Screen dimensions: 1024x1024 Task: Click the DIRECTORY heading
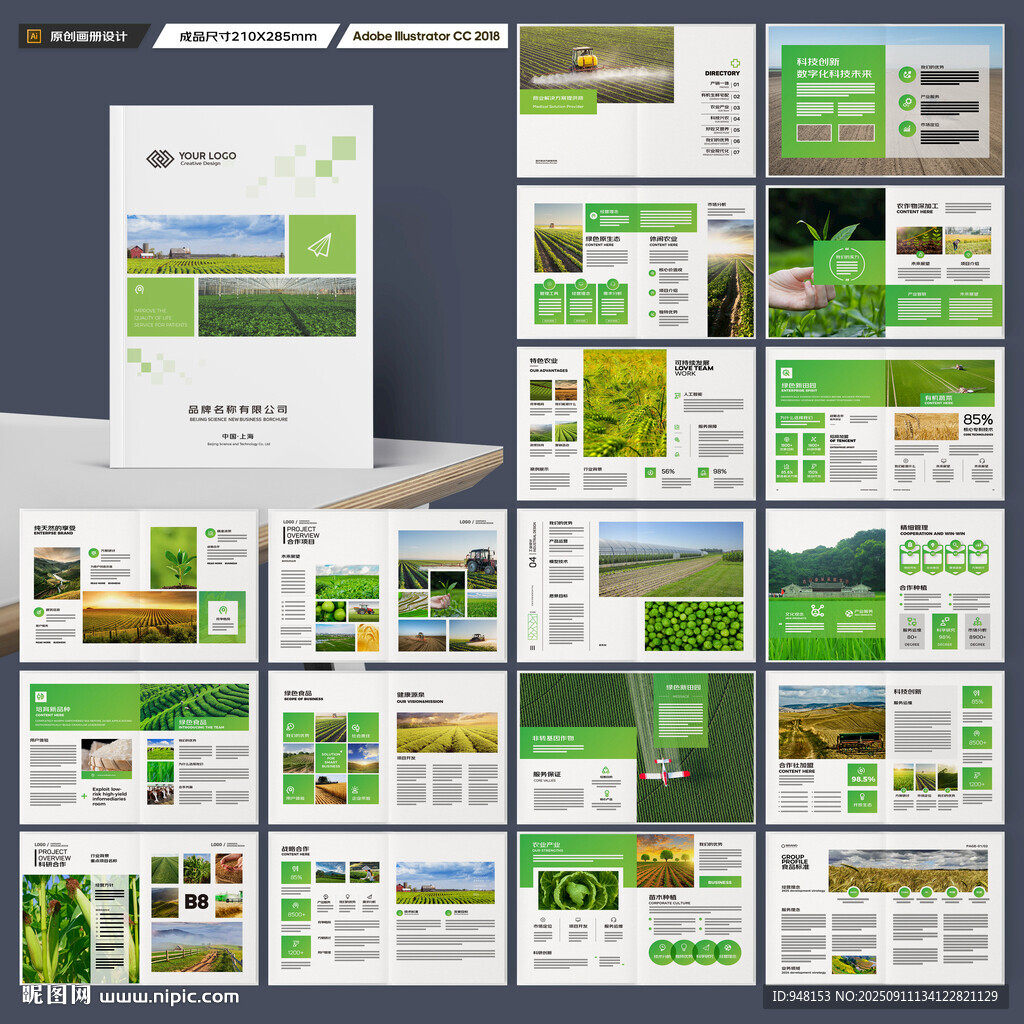(722, 73)
